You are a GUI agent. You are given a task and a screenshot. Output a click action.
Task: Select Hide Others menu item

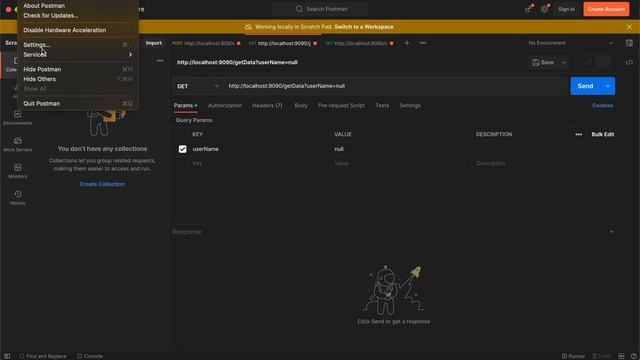point(40,79)
